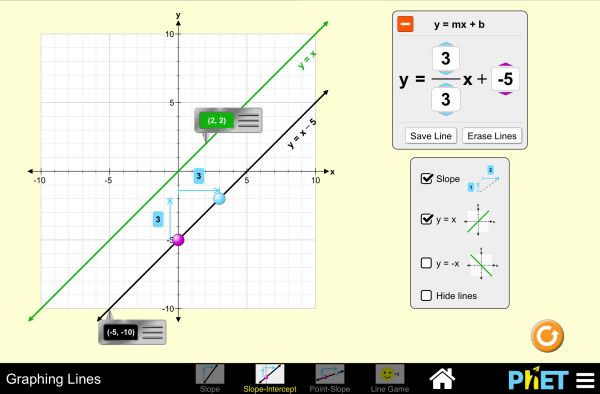Go to the home screen icon
600x394 pixels.
click(x=442, y=379)
